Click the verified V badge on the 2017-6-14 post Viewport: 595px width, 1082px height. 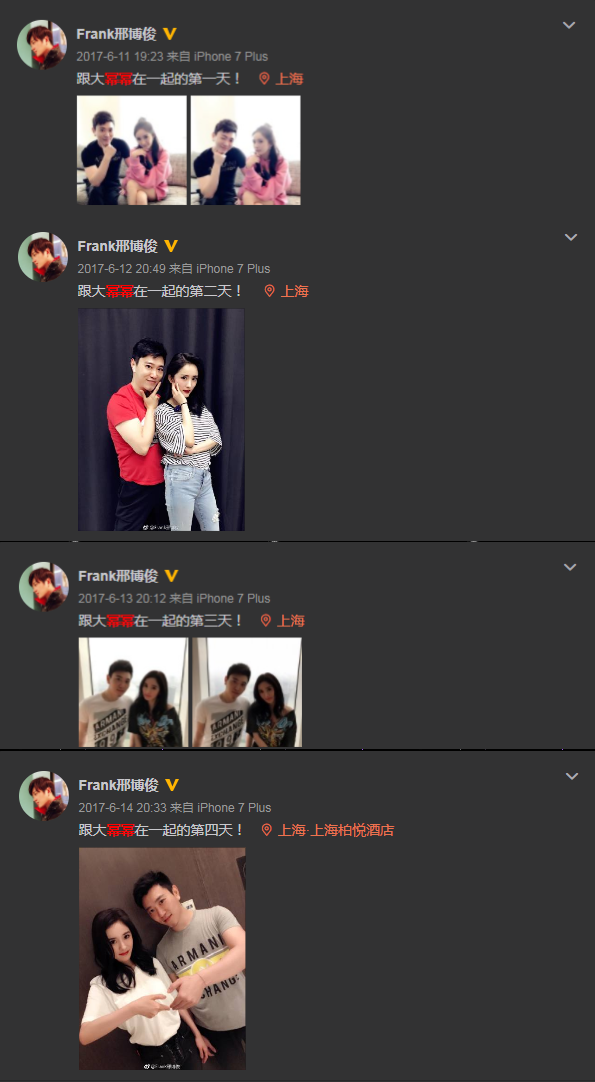pyautogui.click(x=171, y=785)
